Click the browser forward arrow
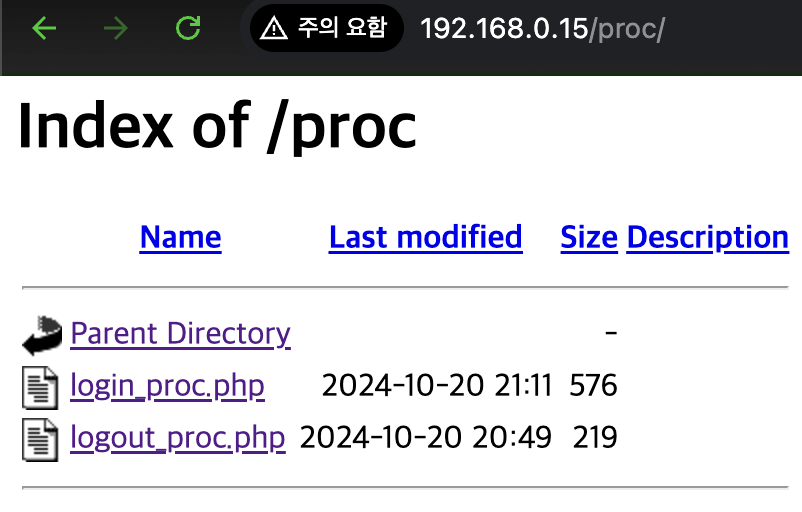Image resolution: width=802 pixels, height=512 pixels. click(x=116, y=28)
